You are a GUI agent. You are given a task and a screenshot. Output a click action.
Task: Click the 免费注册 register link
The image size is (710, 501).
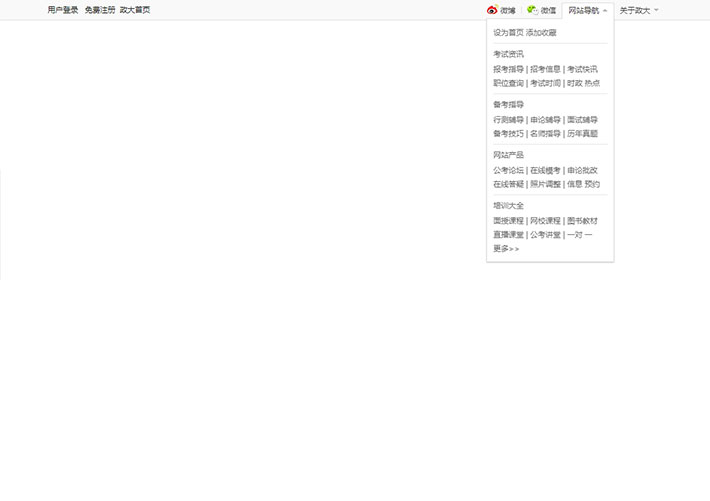pos(100,10)
